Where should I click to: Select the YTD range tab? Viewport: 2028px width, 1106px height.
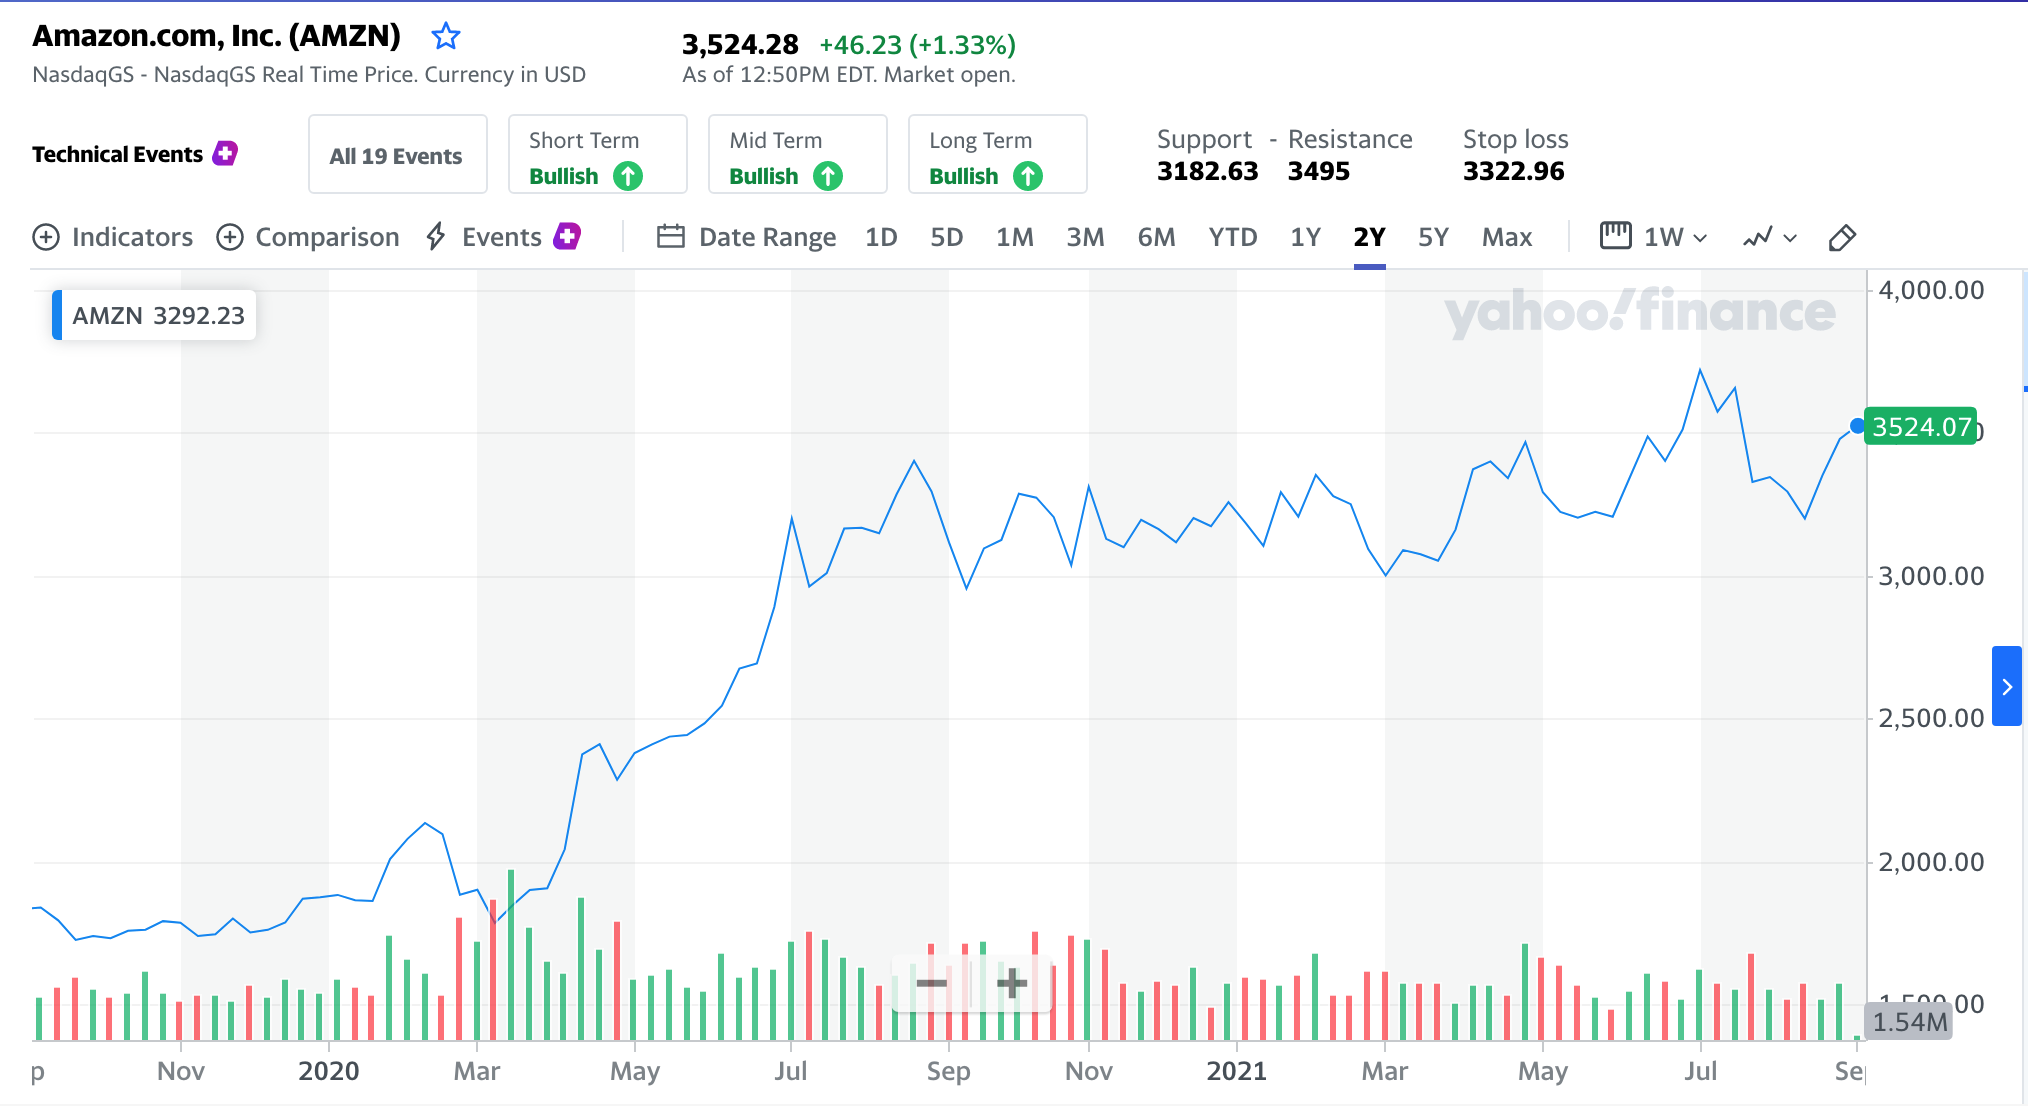coord(1233,237)
